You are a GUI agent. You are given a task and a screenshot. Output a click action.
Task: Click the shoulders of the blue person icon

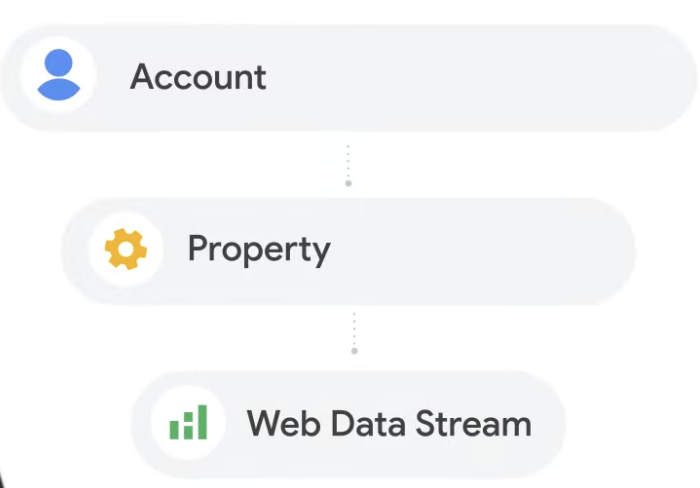(x=58, y=90)
